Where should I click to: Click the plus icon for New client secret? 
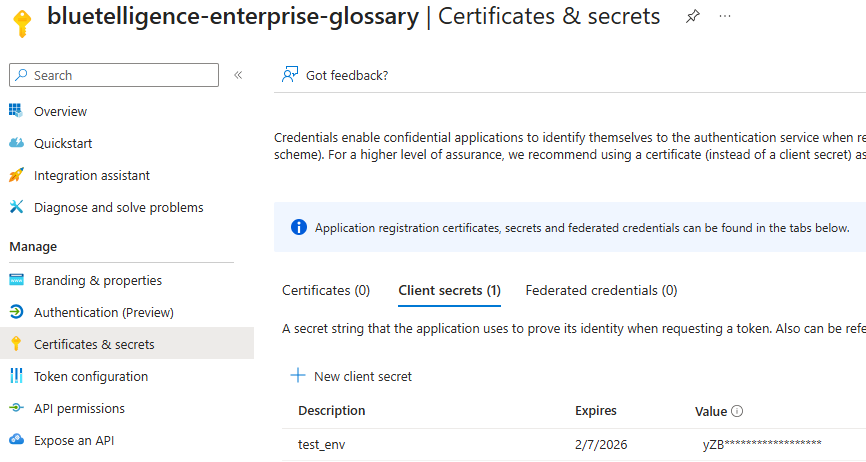pyautogui.click(x=298, y=375)
